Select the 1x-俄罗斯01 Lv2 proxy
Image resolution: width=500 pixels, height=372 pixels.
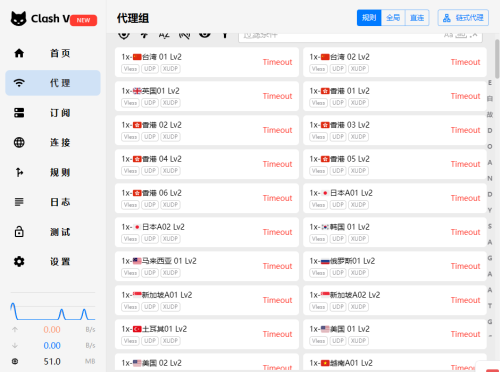pos(395,266)
